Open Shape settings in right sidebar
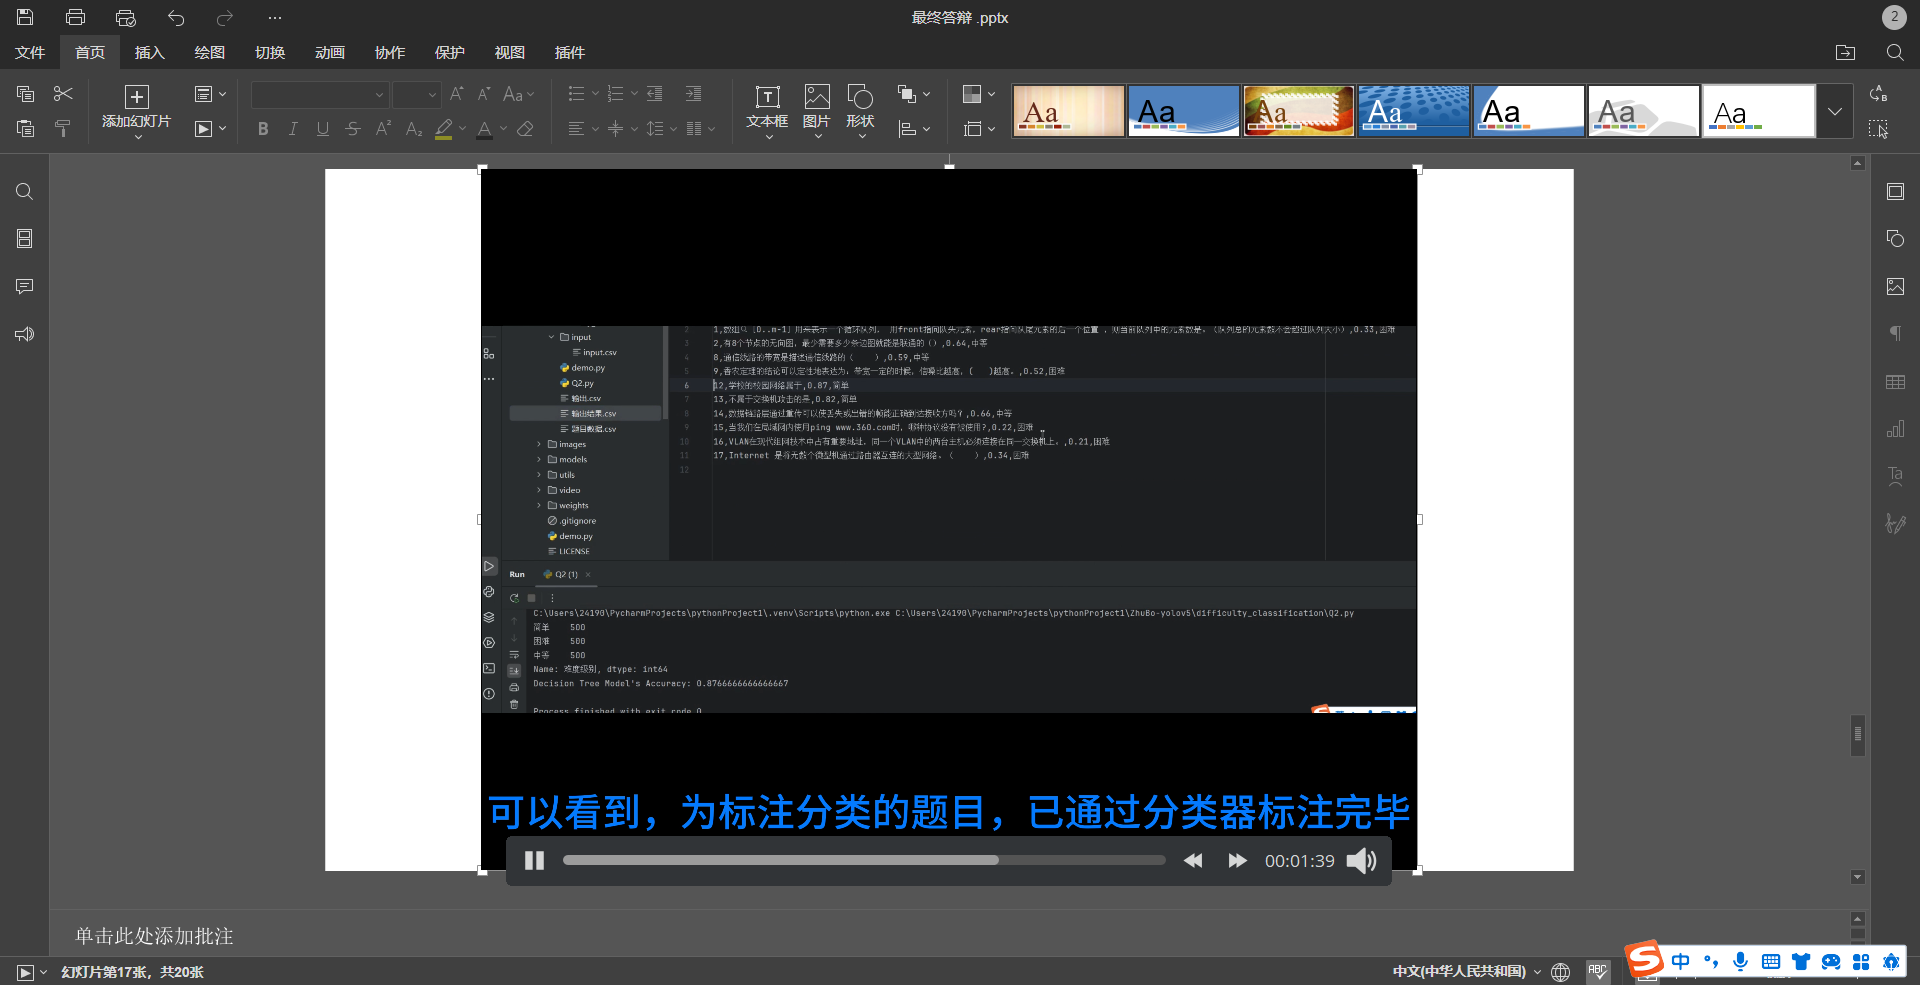1920x985 pixels. [x=1895, y=239]
